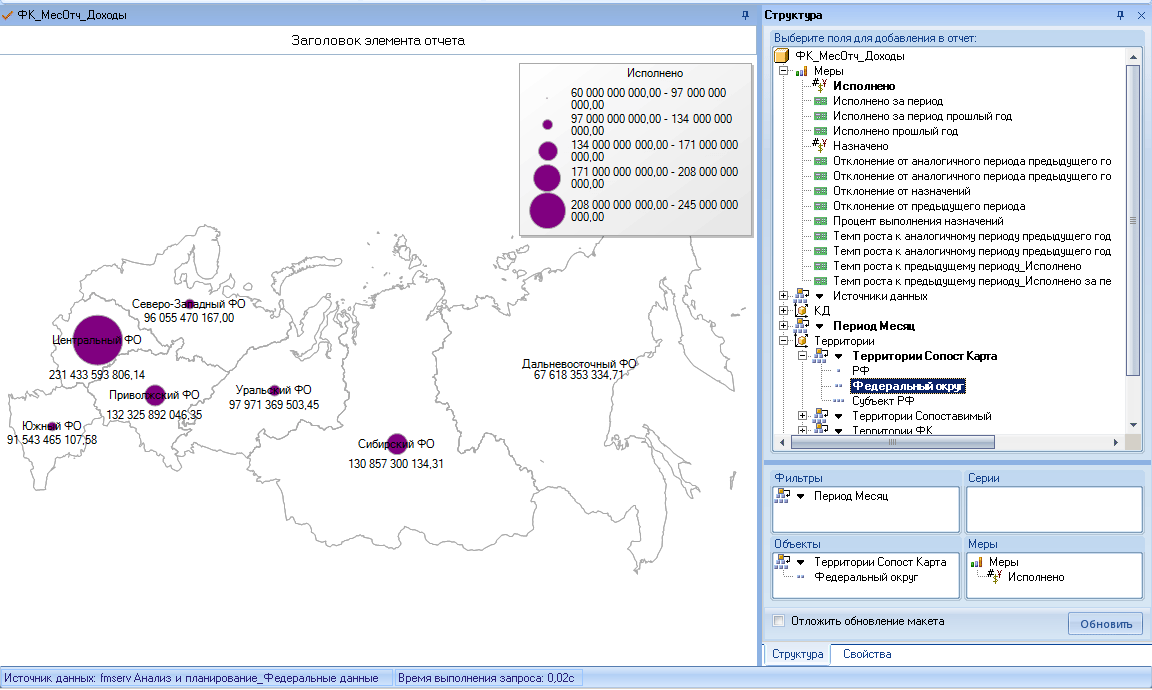Enable Отложить обновление макета checkbox
1152x690 pixels.
pyautogui.click(x=779, y=621)
